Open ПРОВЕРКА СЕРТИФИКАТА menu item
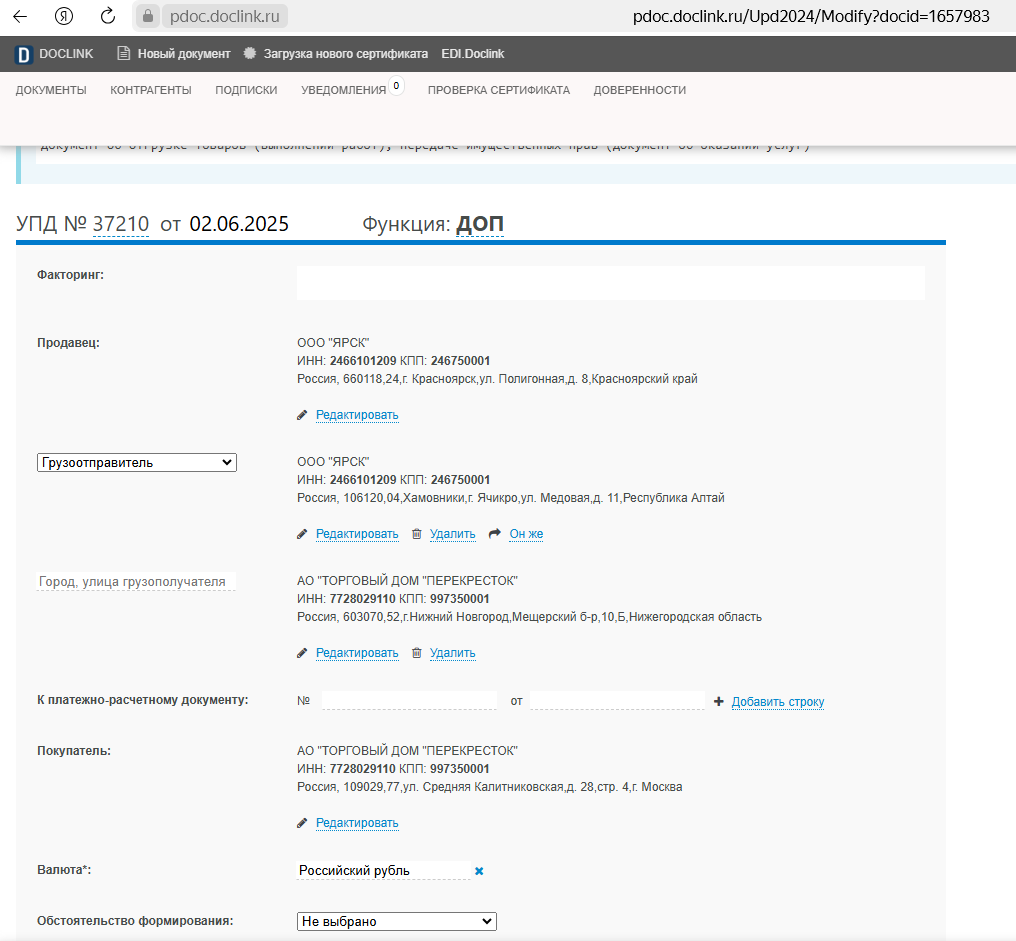 point(499,91)
